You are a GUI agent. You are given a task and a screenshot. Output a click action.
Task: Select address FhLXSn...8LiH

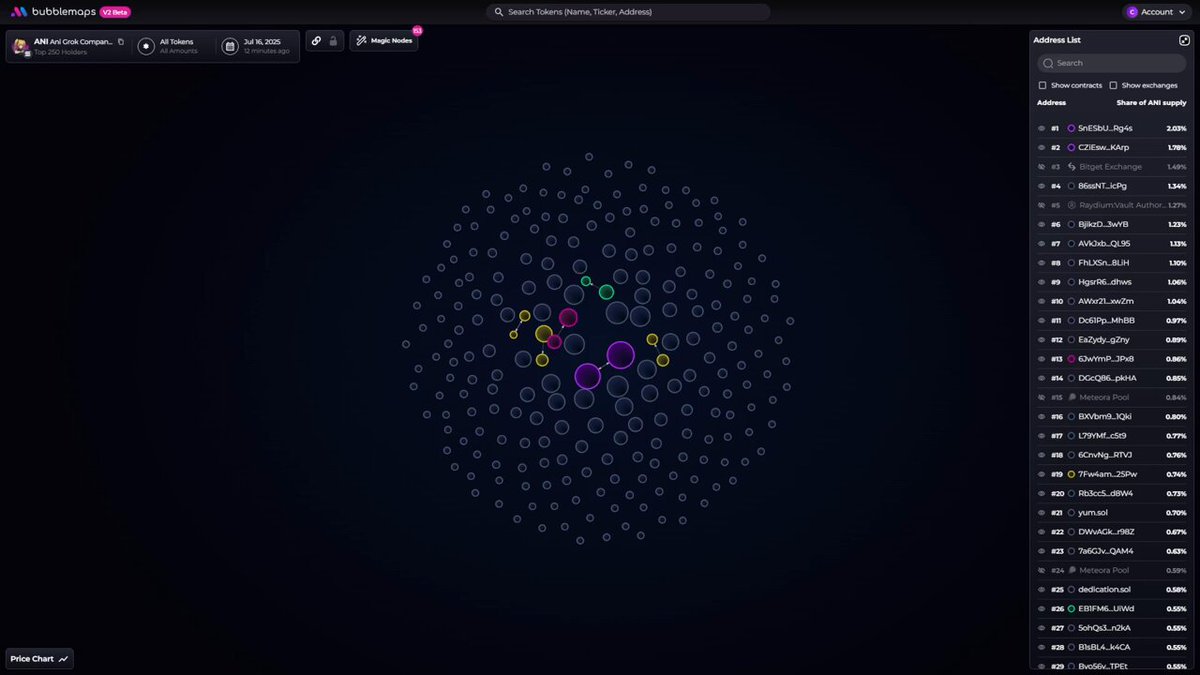point(1104,262)
